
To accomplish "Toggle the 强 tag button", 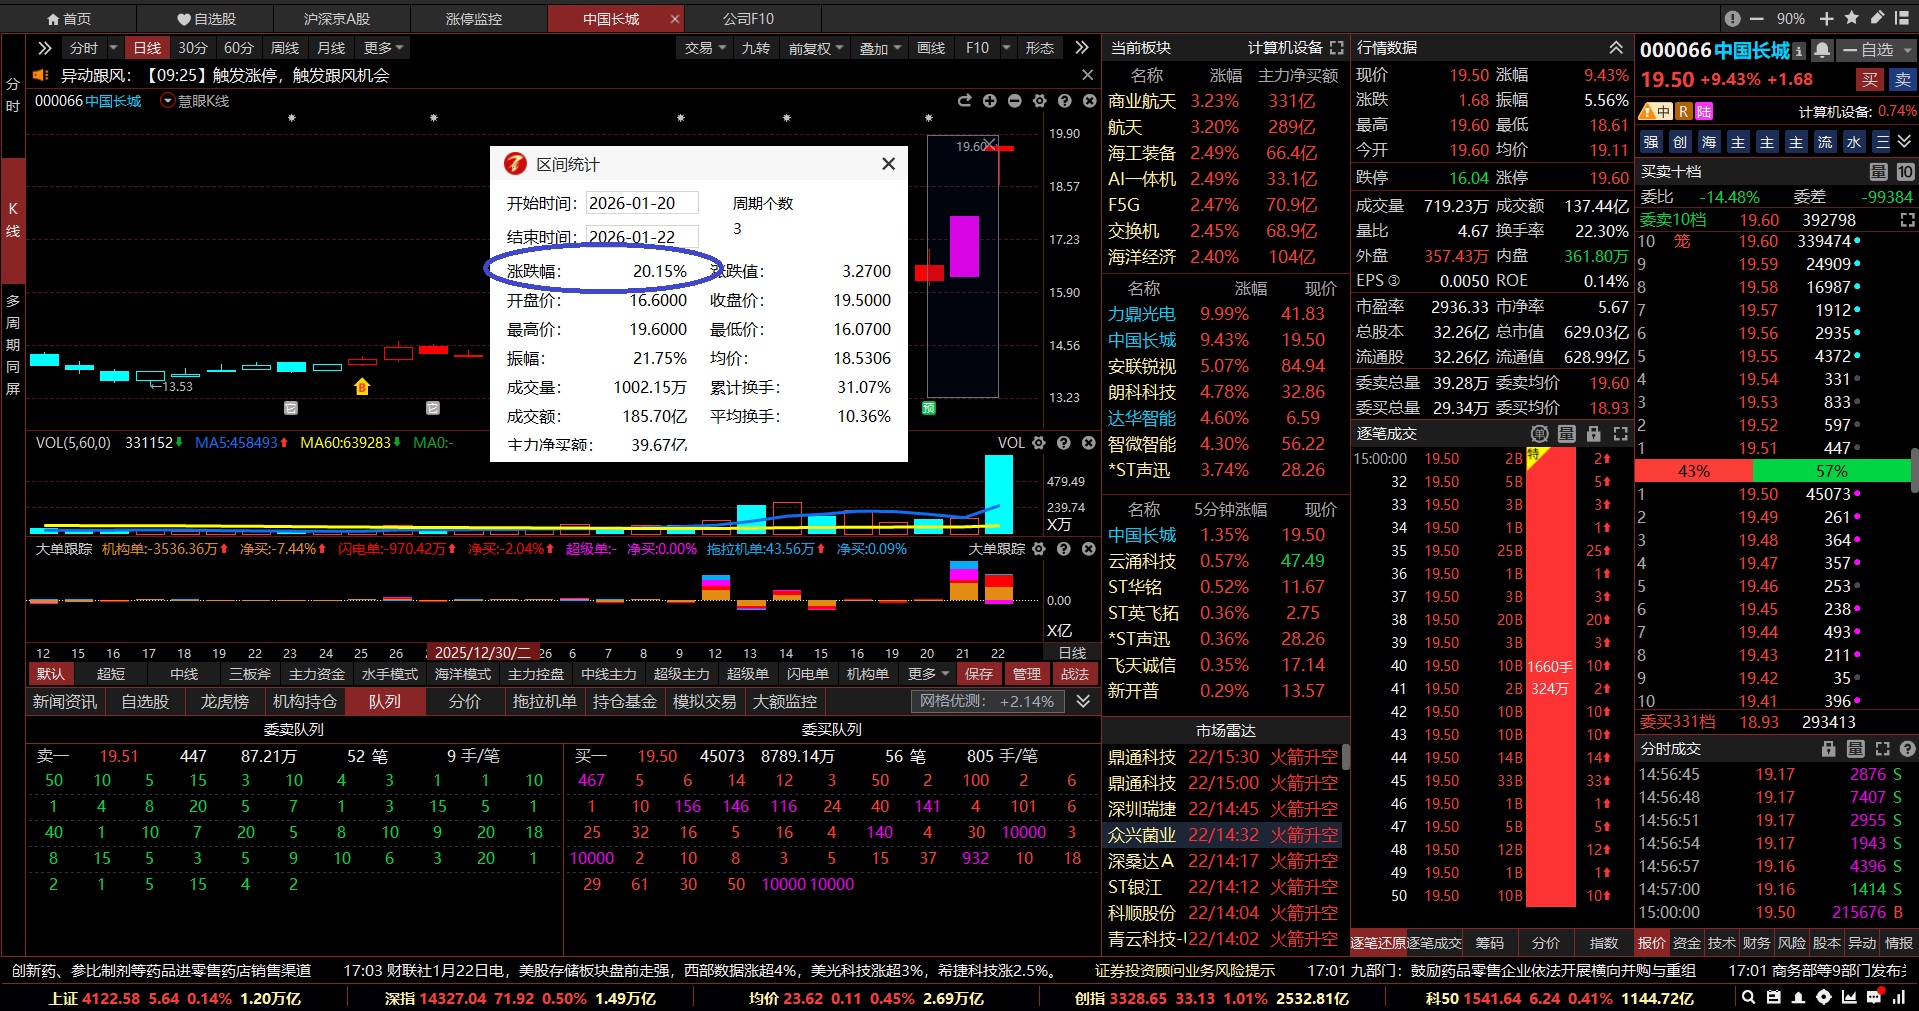I will (x=1651, y=142).
